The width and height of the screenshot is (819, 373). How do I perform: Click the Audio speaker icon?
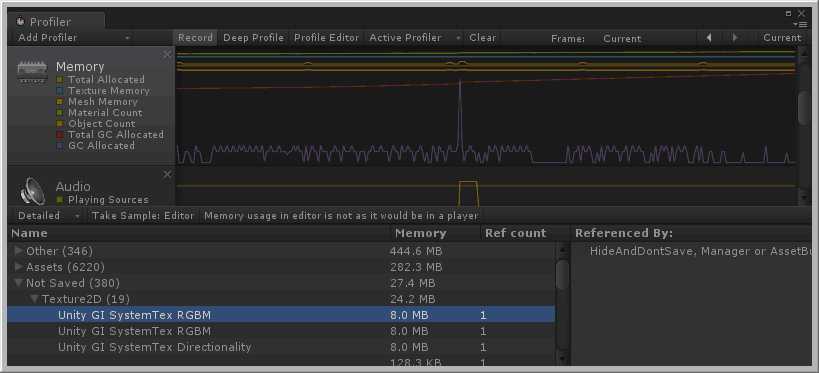pos(32,191)
